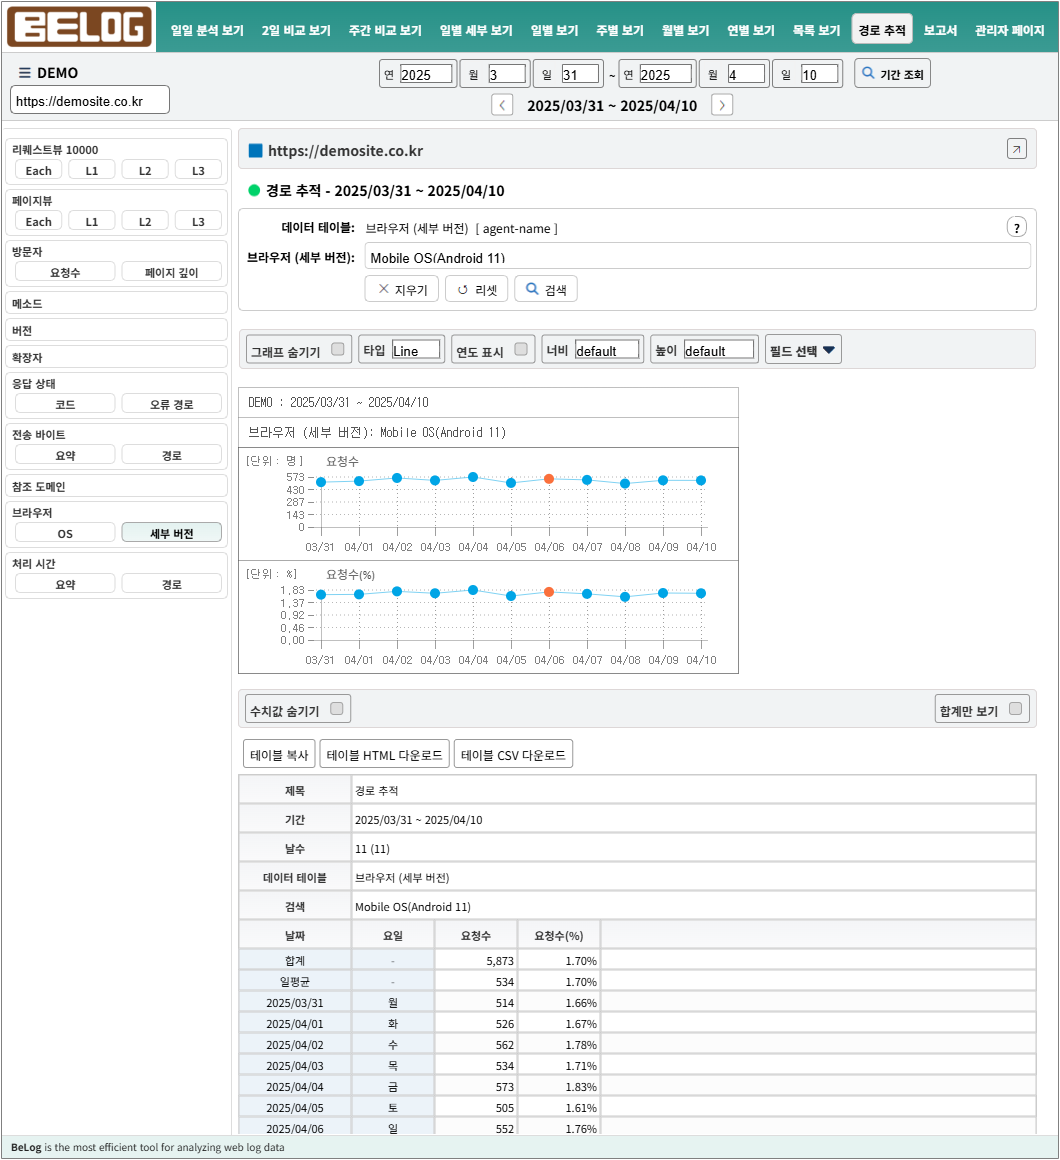Viewport: 1060px width, 1160px height.
Task: Select Each under 리퀘스트뷰 10000
Action: (38, 170)
